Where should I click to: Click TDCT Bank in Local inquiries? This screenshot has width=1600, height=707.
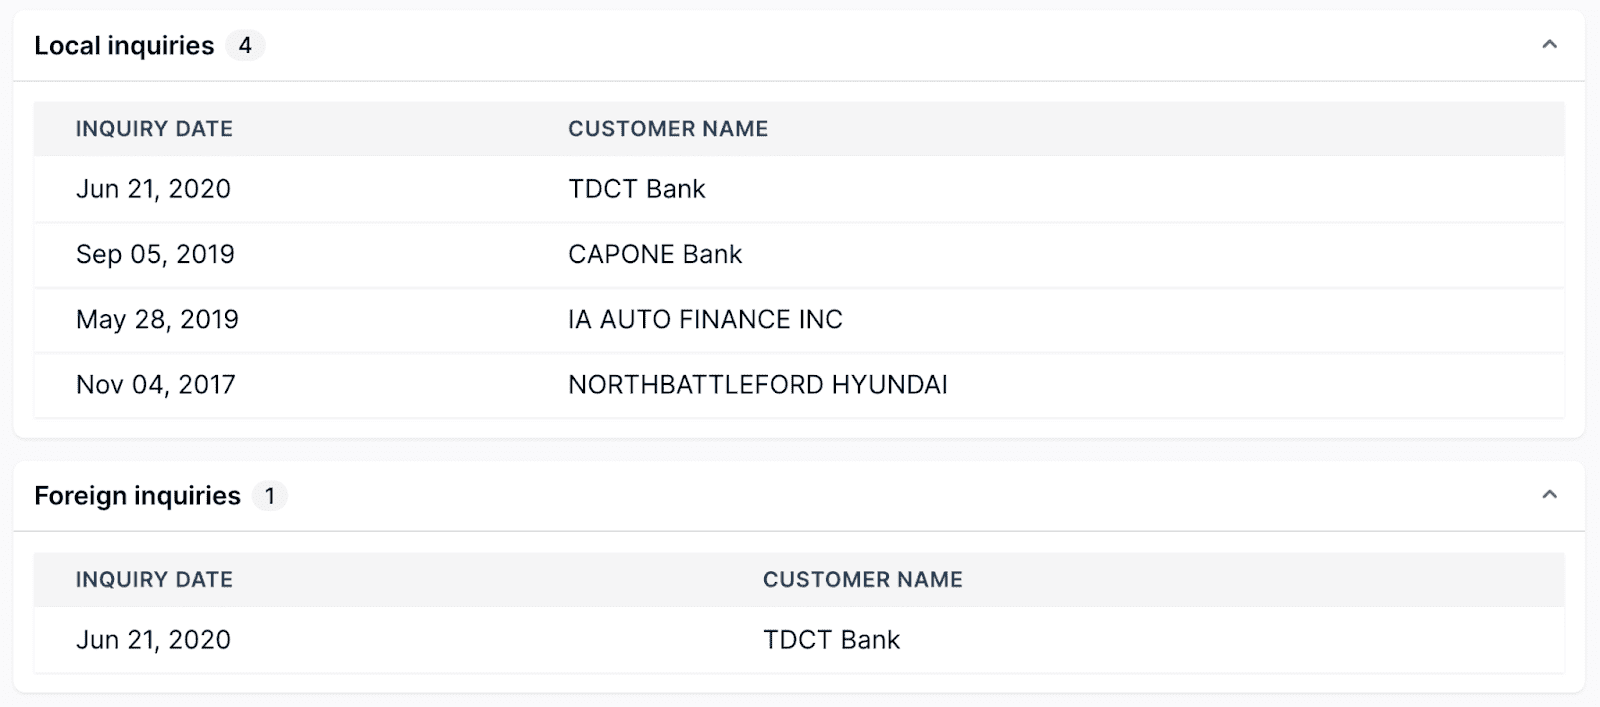click(637, 189)
